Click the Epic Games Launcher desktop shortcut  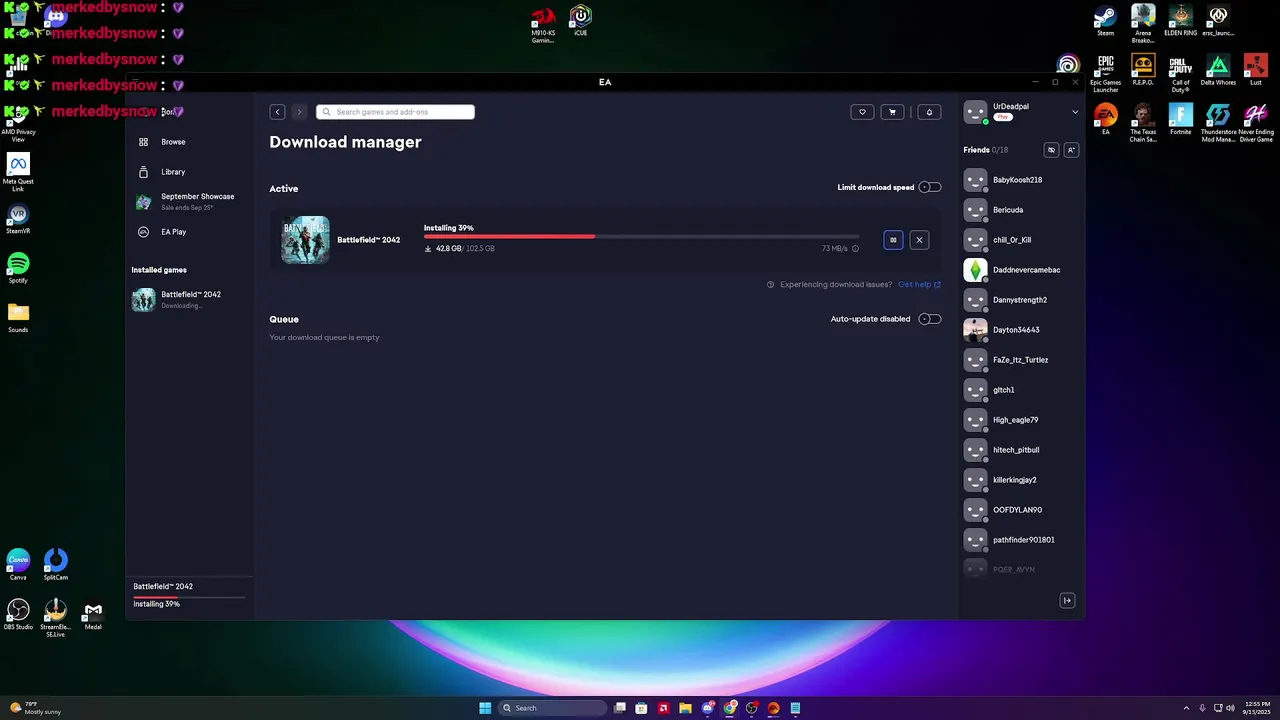[x=1105, y=72]
